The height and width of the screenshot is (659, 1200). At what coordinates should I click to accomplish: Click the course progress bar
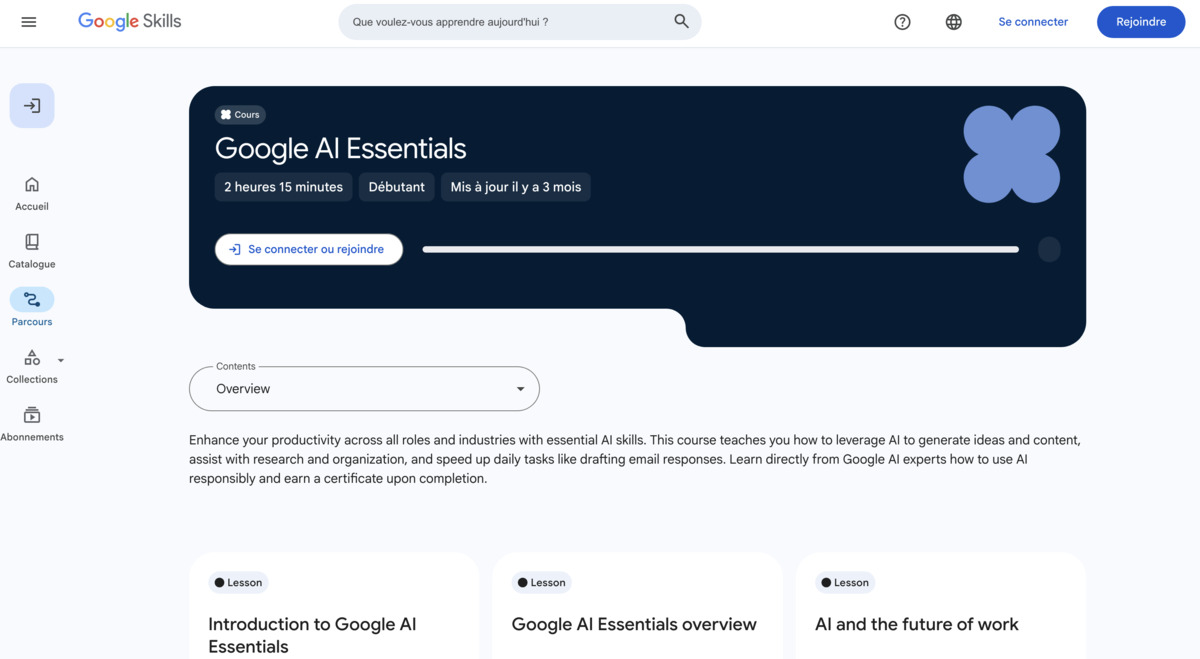click(x=720, y=249)
